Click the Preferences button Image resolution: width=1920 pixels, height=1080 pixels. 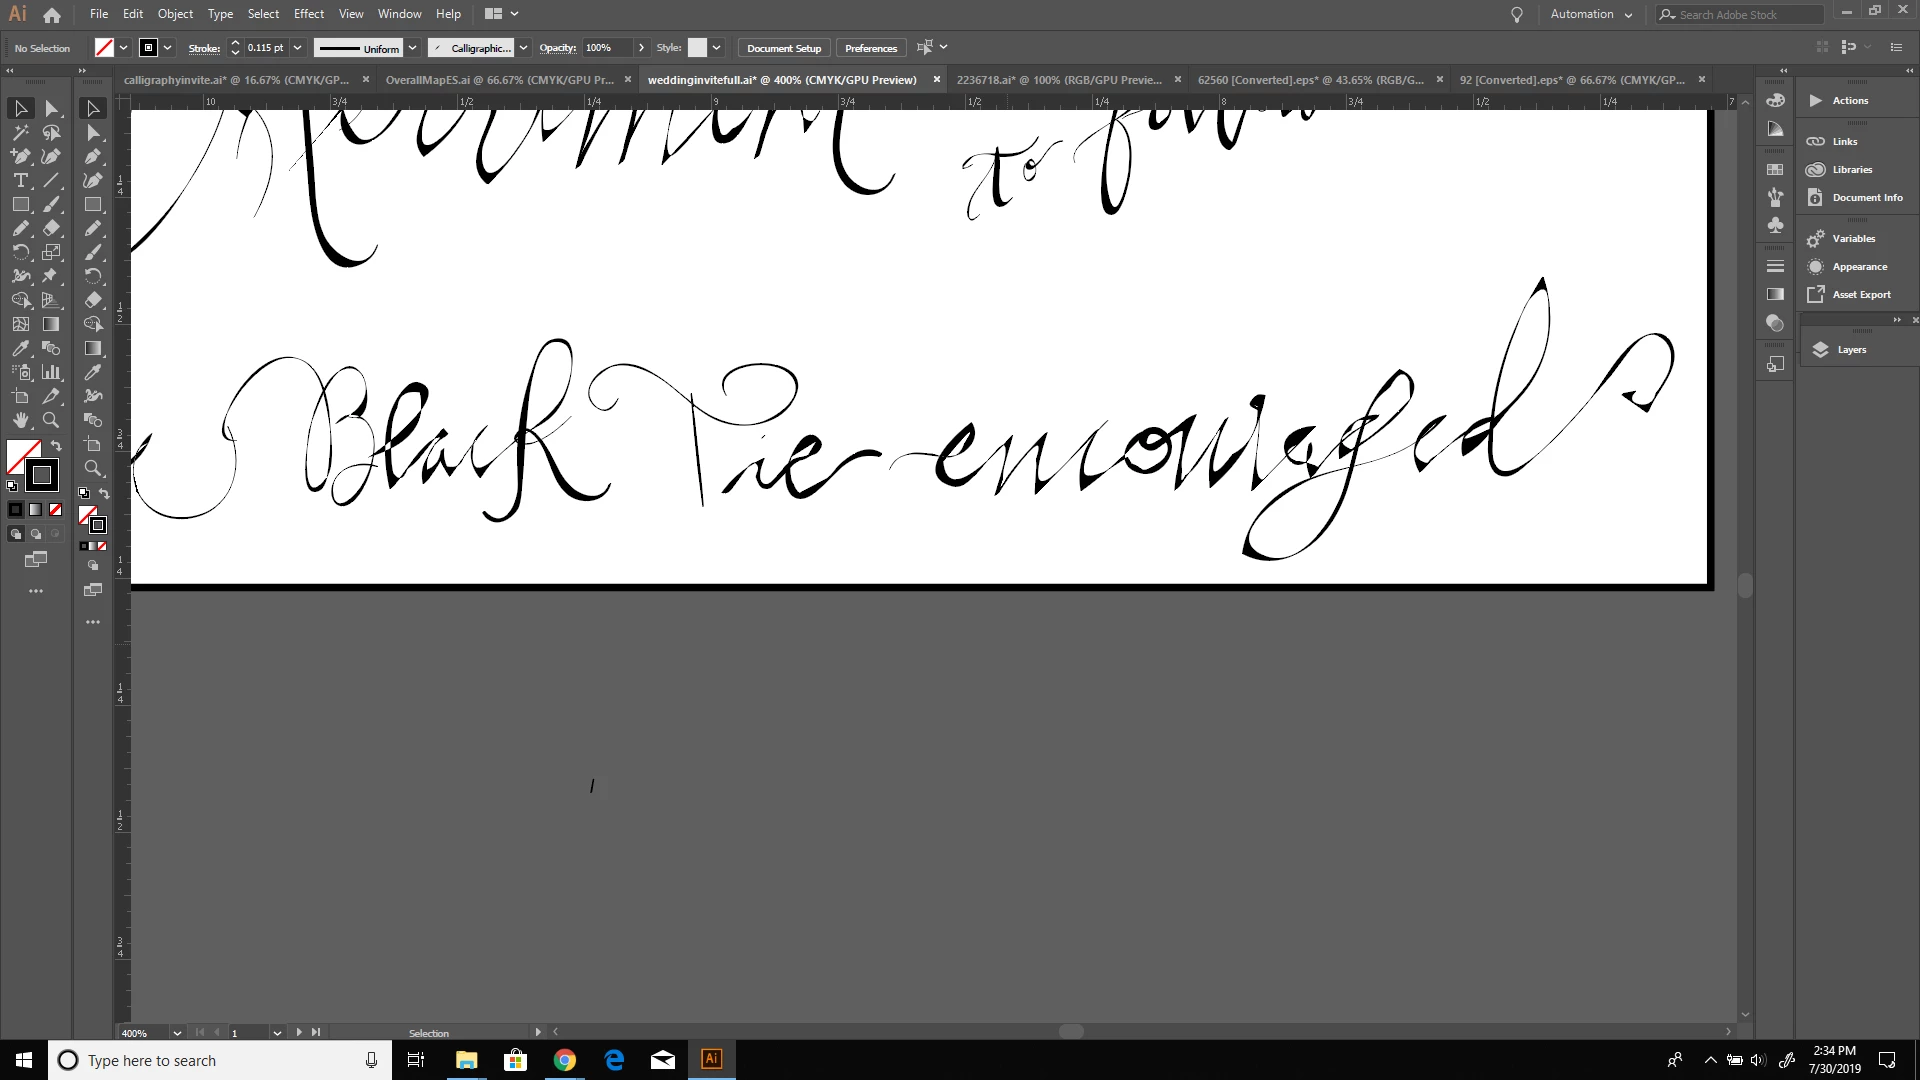tap(871, 48)
